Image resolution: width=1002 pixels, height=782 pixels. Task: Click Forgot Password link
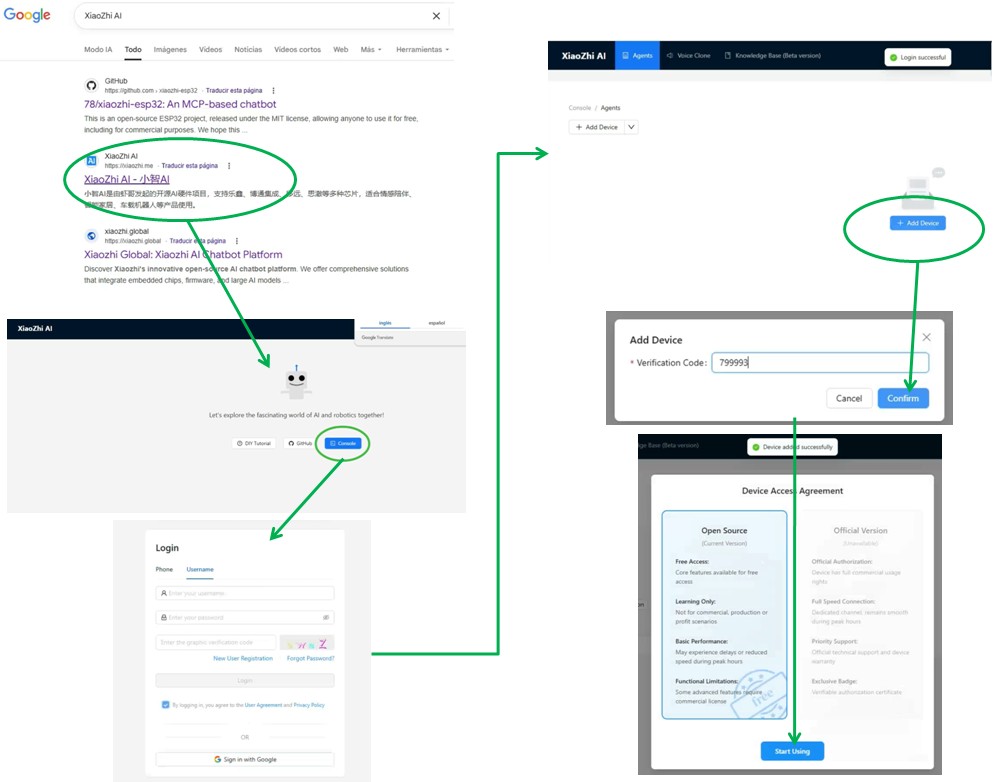[311, 659]
